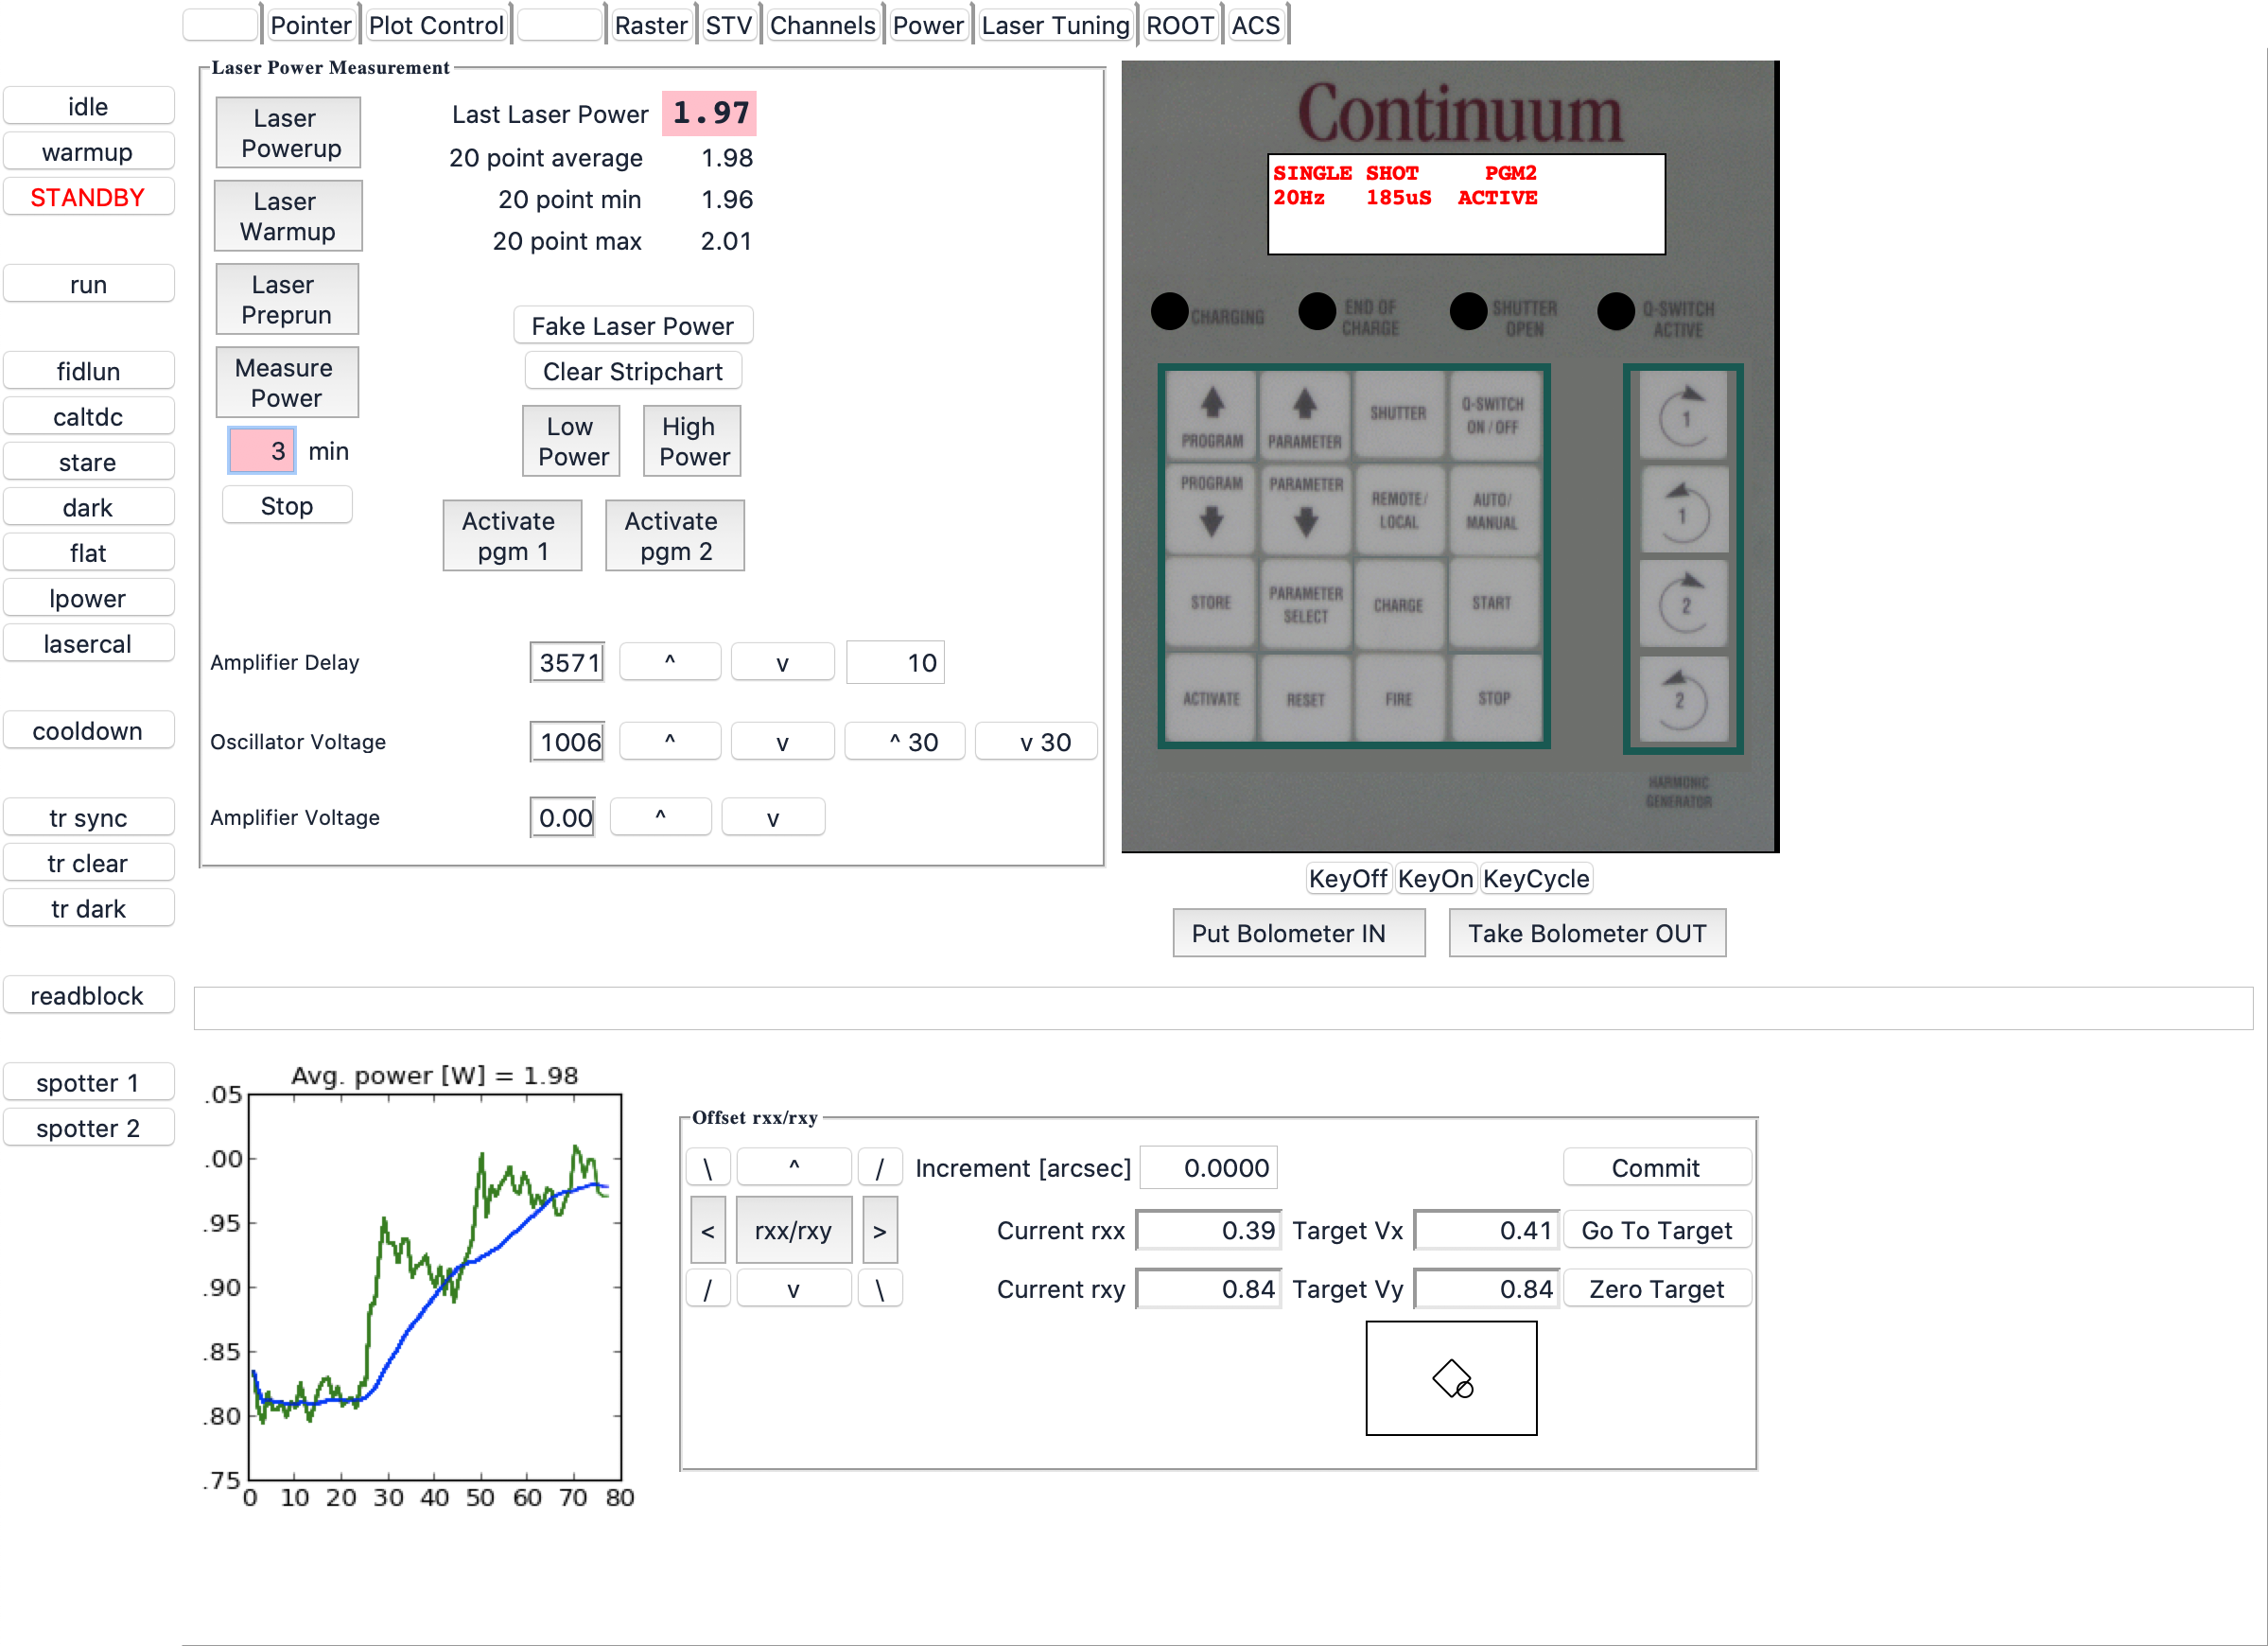Click harmonic generator 2 counterclockwise rotate key
This screenshot has width=2268, height=1646.
[x=1684, y=699]
